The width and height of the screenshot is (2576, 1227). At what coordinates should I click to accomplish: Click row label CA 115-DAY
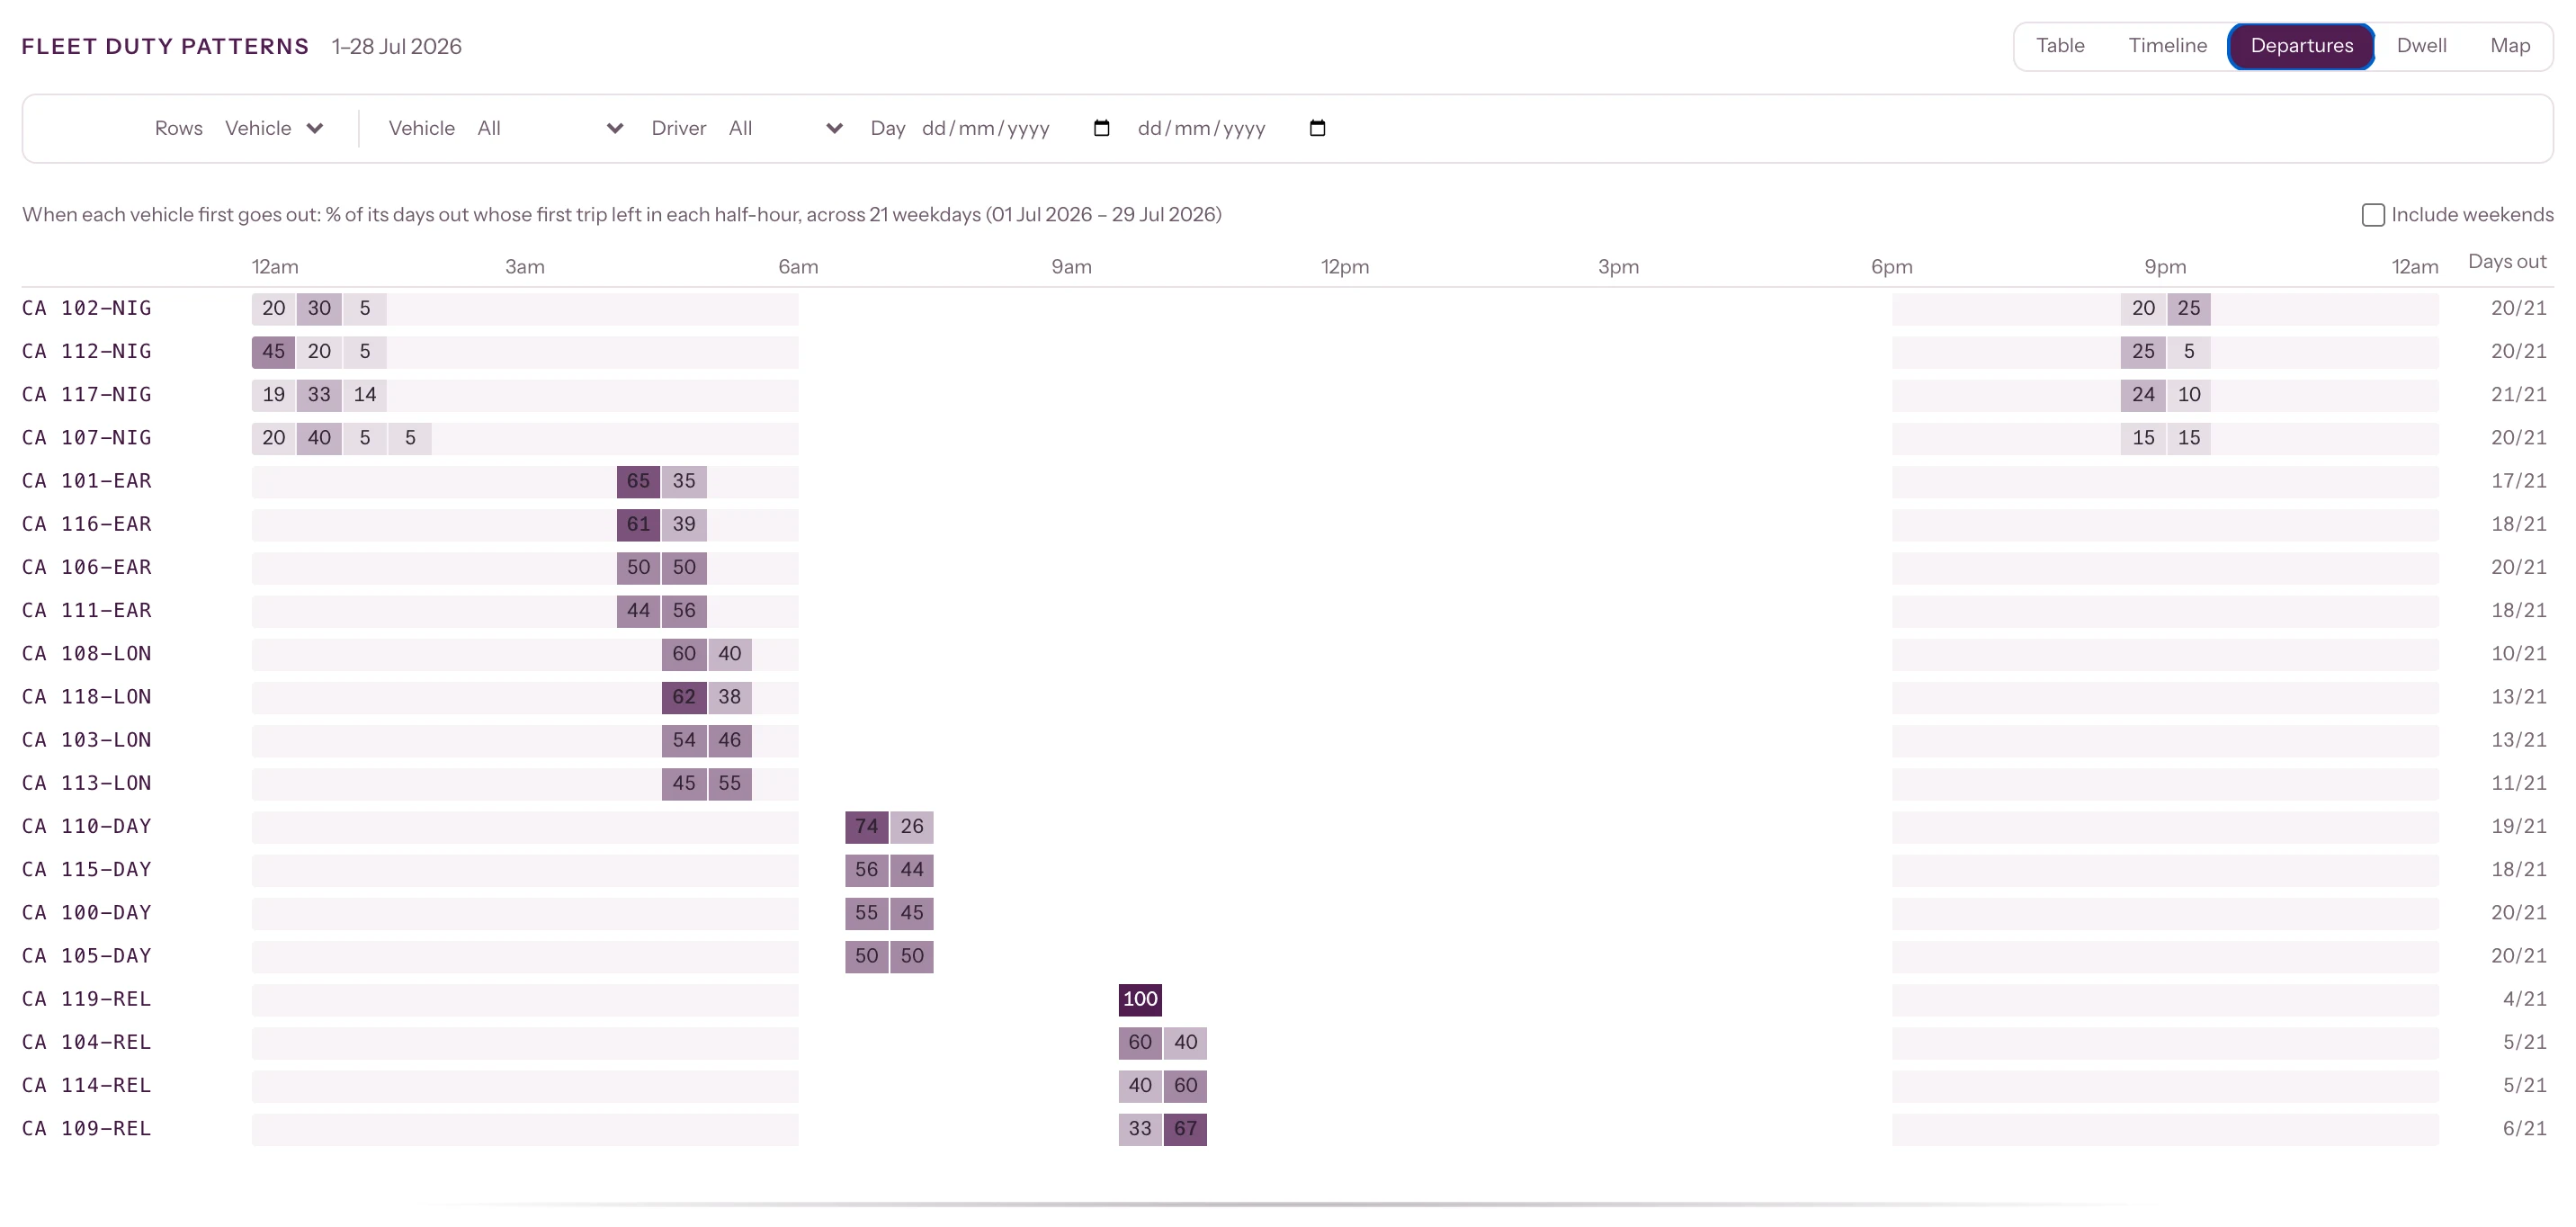(x=87, y=870)
